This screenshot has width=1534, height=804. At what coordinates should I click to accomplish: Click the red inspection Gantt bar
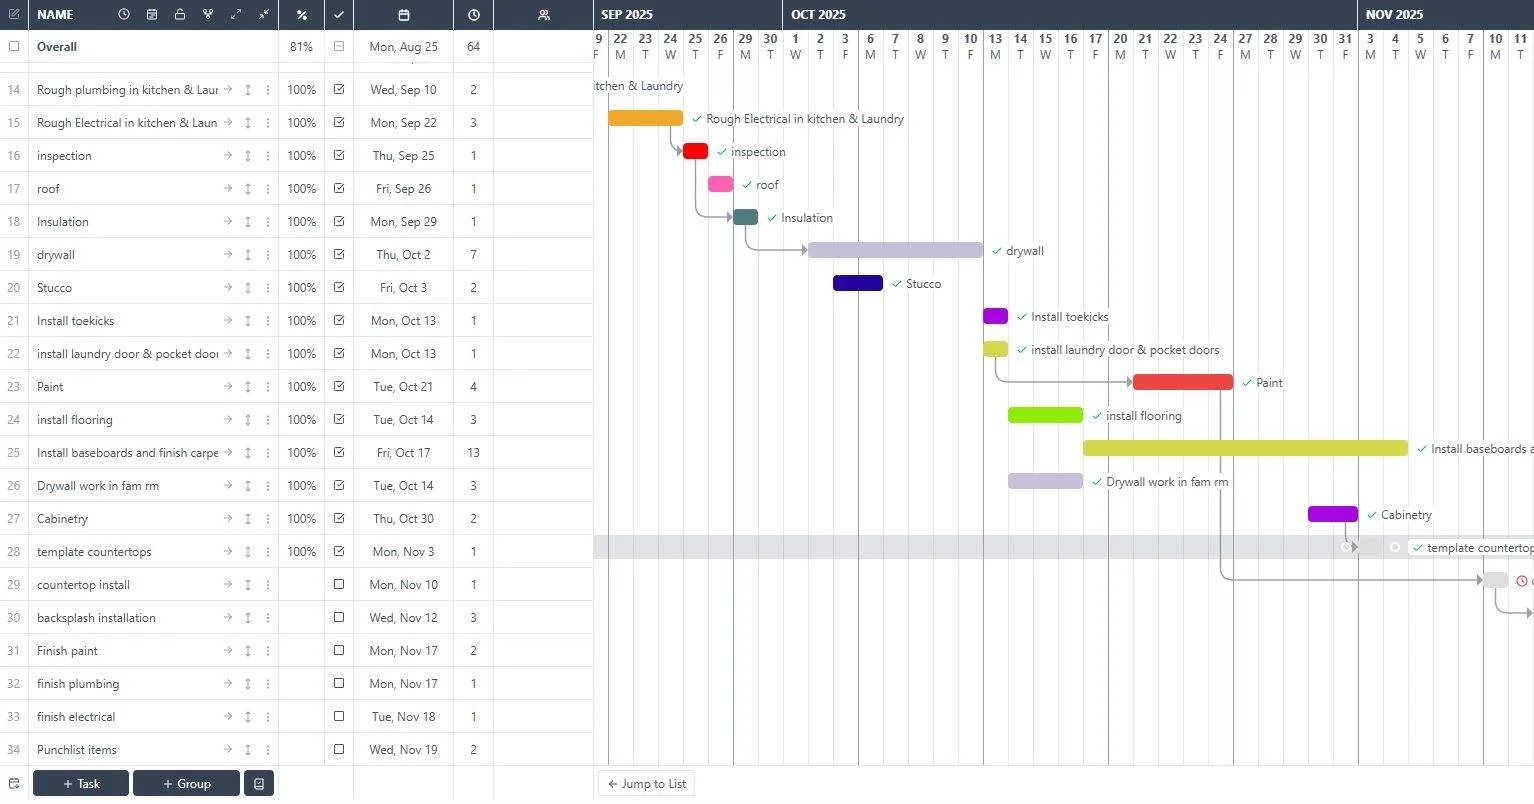695,151
